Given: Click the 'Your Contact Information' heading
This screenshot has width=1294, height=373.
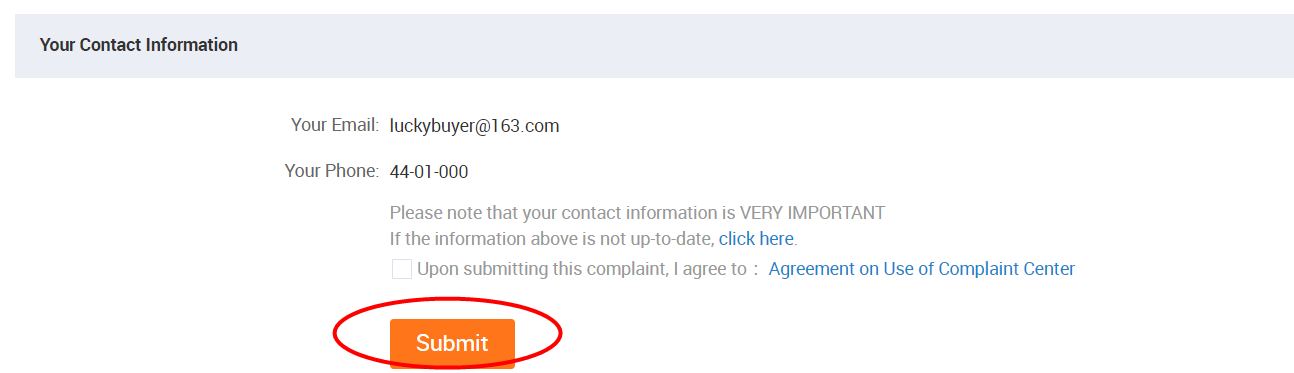Looking at the screenshot, I should pyautogui.click(x=139, y=45).
